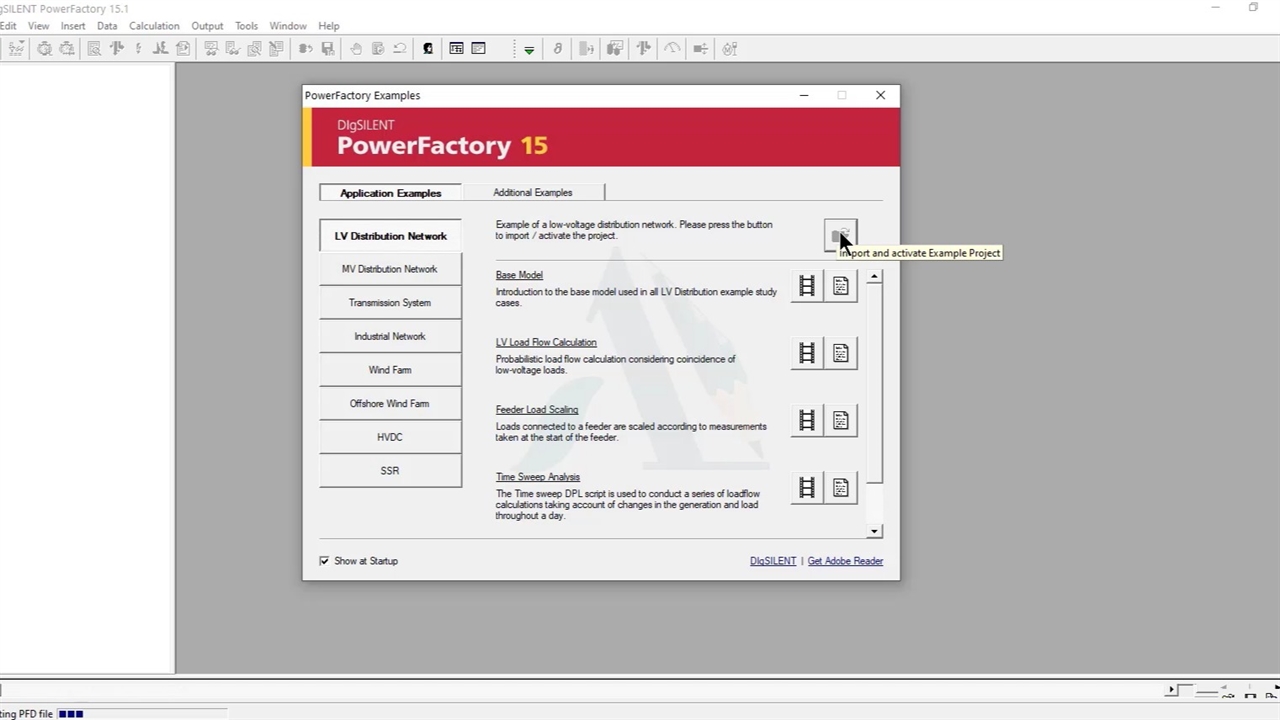The height and width of the screenshot is (720, 1280).
Task: Click the DIgSILENT link
Action: 773,561
